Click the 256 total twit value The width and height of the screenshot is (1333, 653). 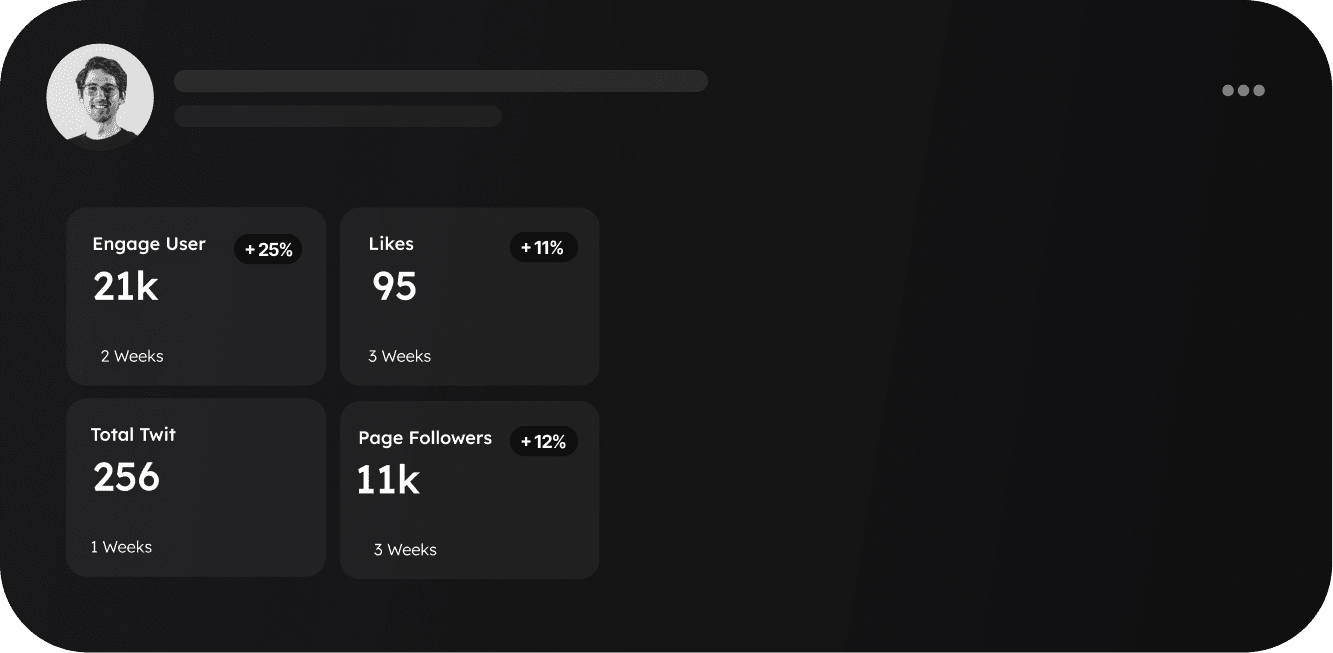click(127, 477)
